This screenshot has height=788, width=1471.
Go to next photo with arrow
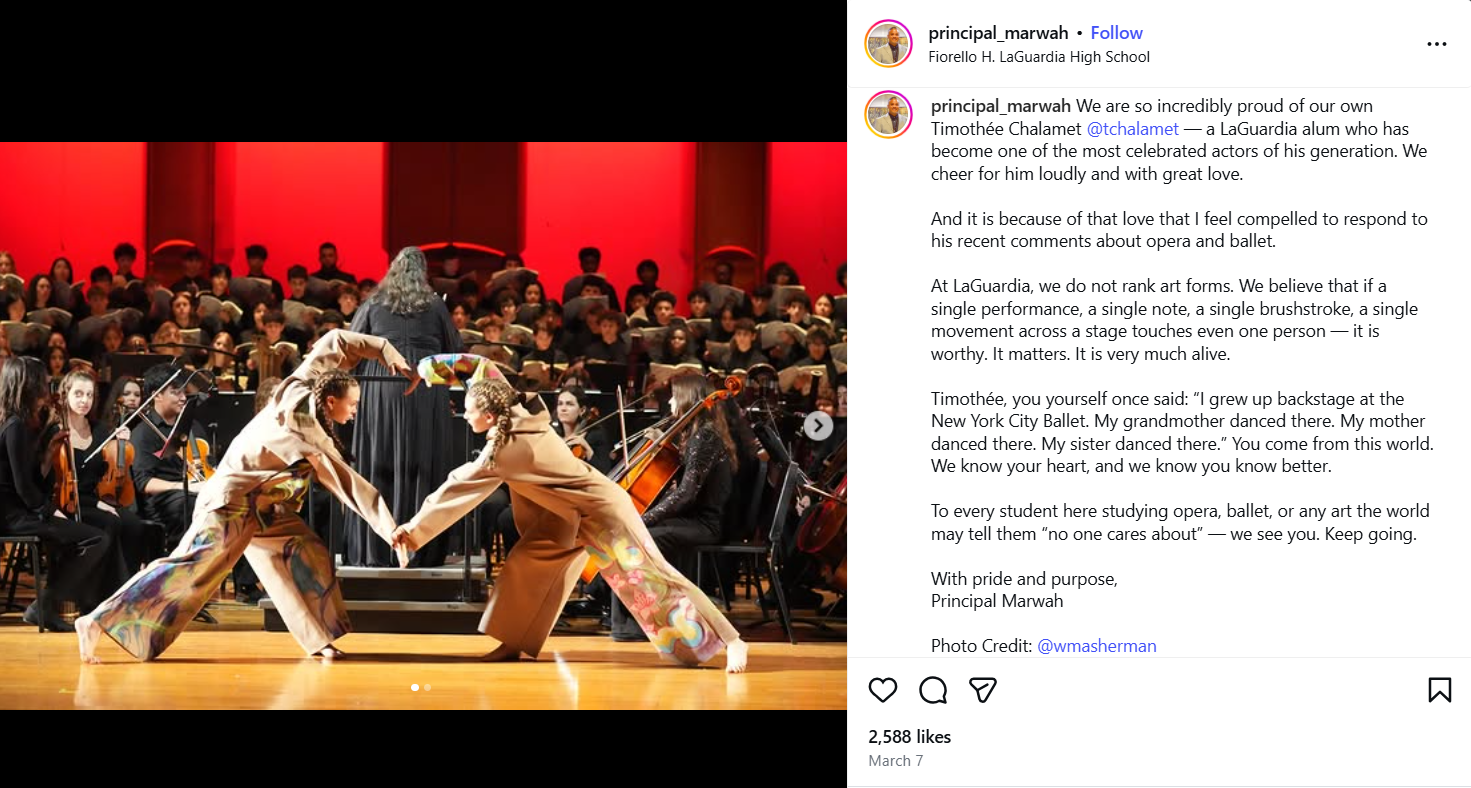(x=818, y=426)
